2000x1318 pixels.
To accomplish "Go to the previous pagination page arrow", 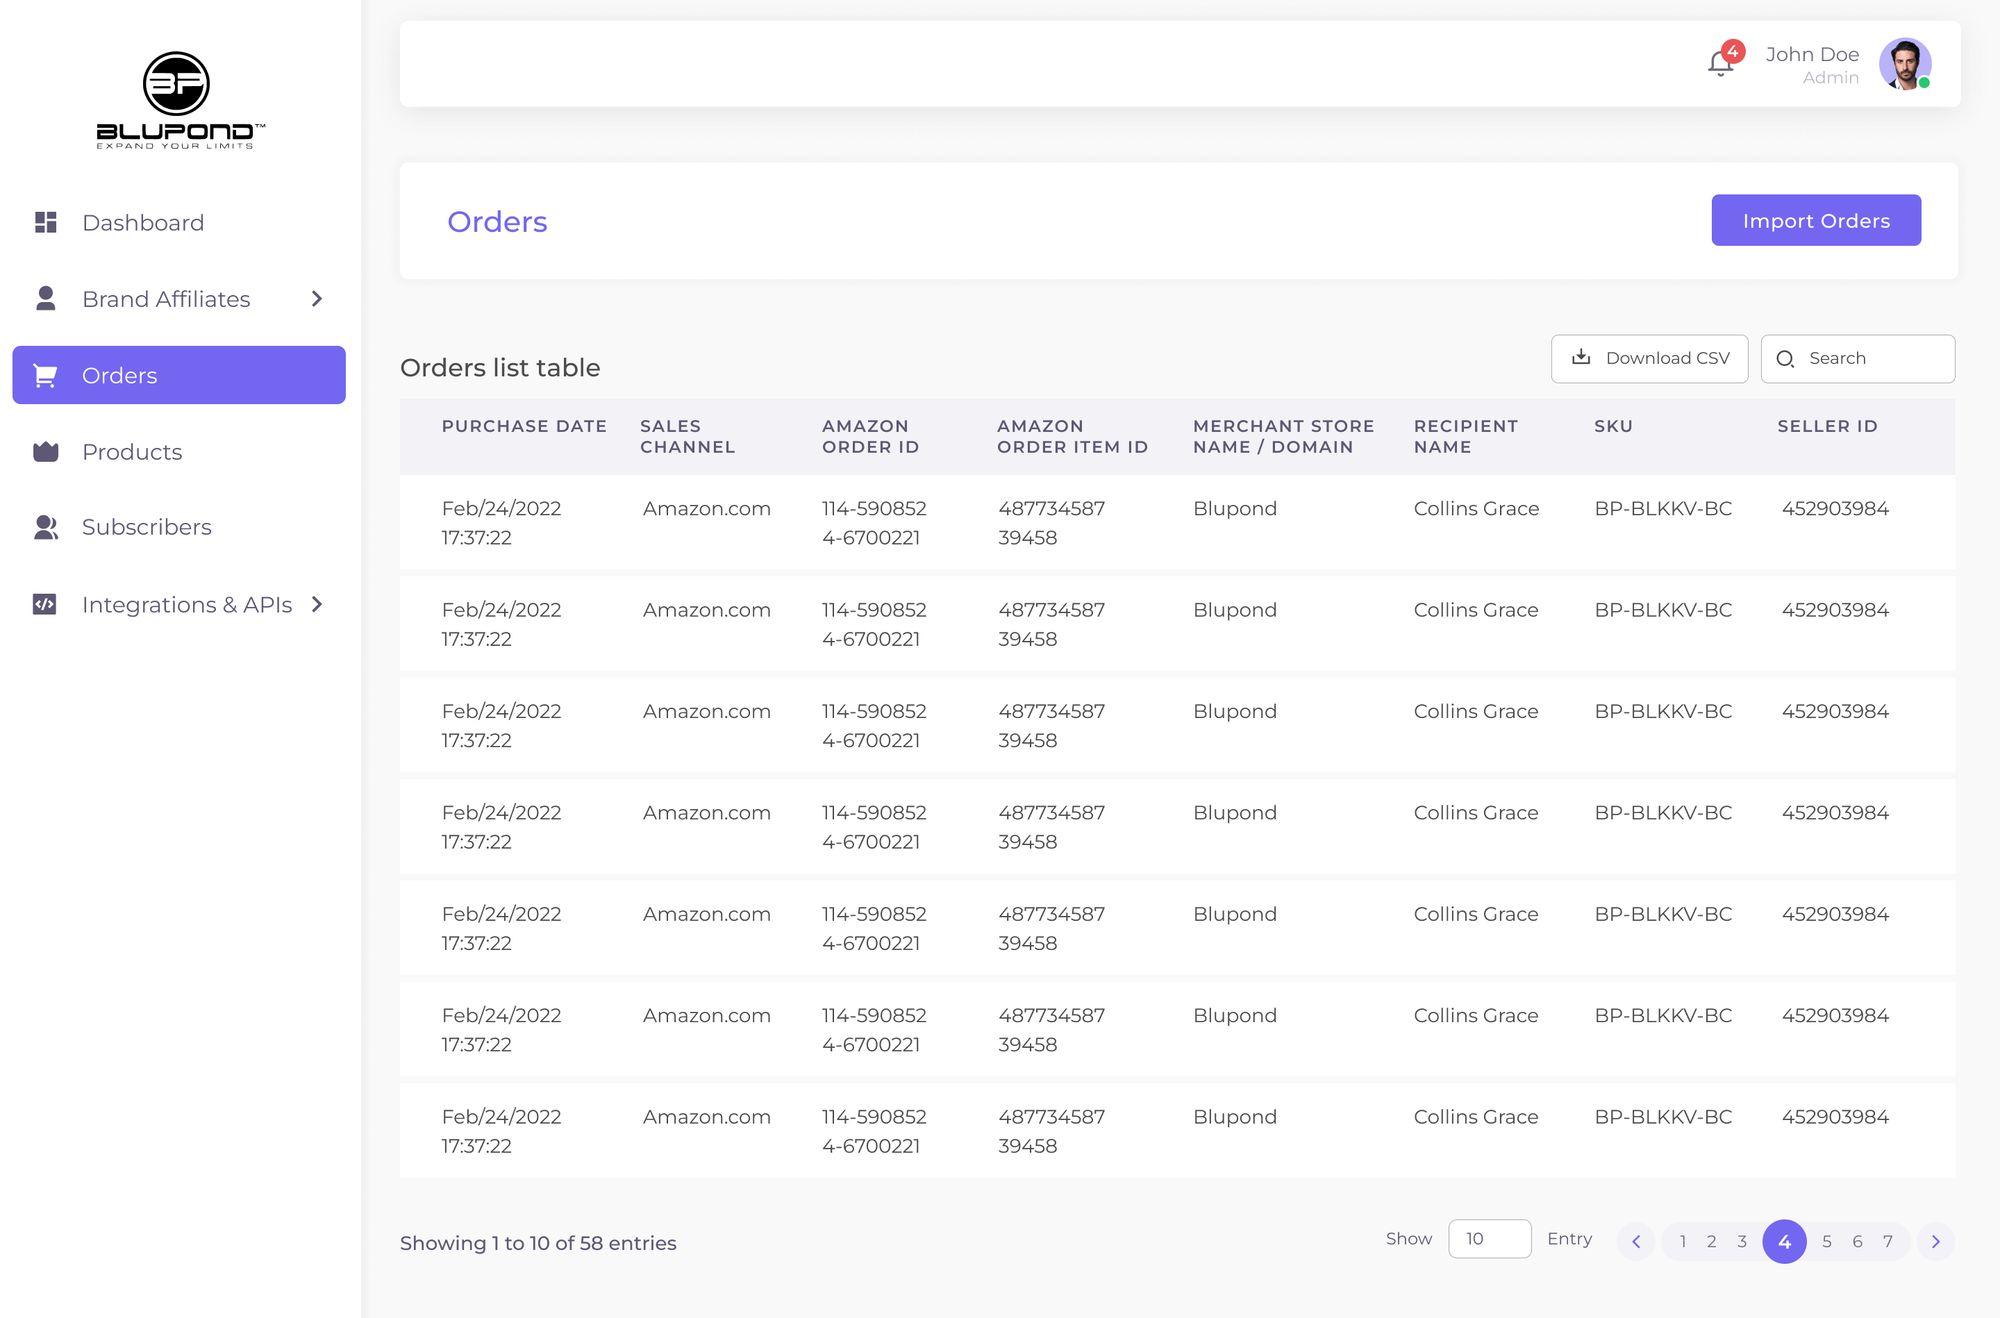I will coord(1636,1242).
